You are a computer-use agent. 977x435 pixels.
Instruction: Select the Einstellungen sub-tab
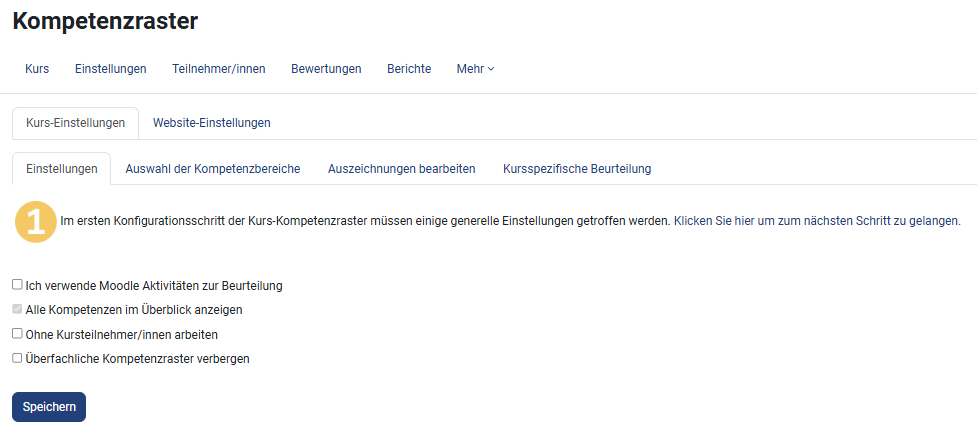click(61, 169)
